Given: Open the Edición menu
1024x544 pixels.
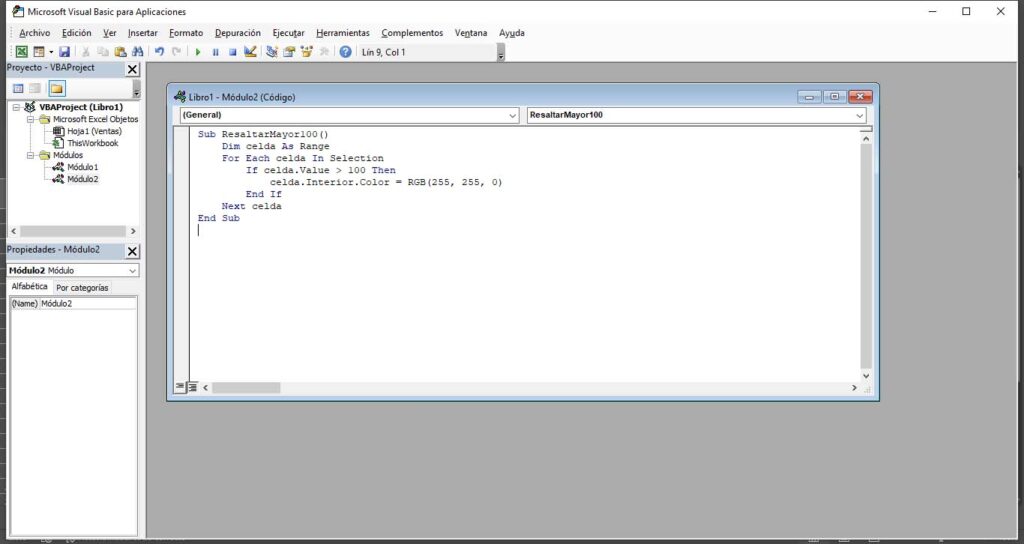Looking at the screenshot, I should click(76, 33).
